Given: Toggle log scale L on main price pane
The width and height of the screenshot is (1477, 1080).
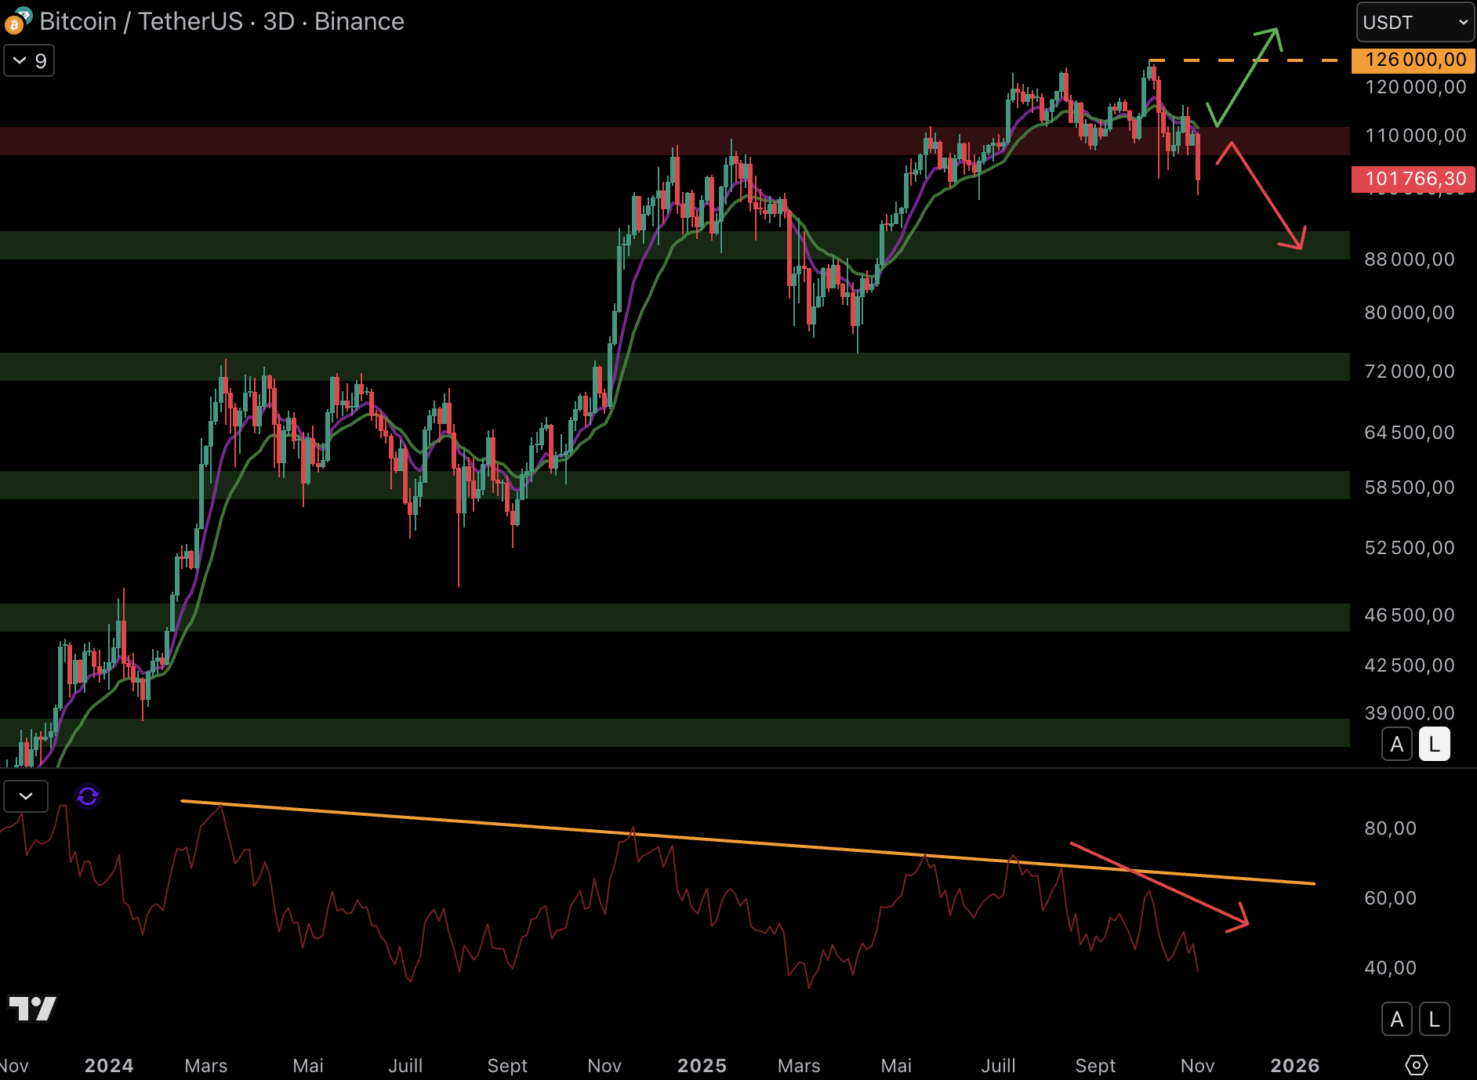Looking at the screenshot, I should [1434, 744].
